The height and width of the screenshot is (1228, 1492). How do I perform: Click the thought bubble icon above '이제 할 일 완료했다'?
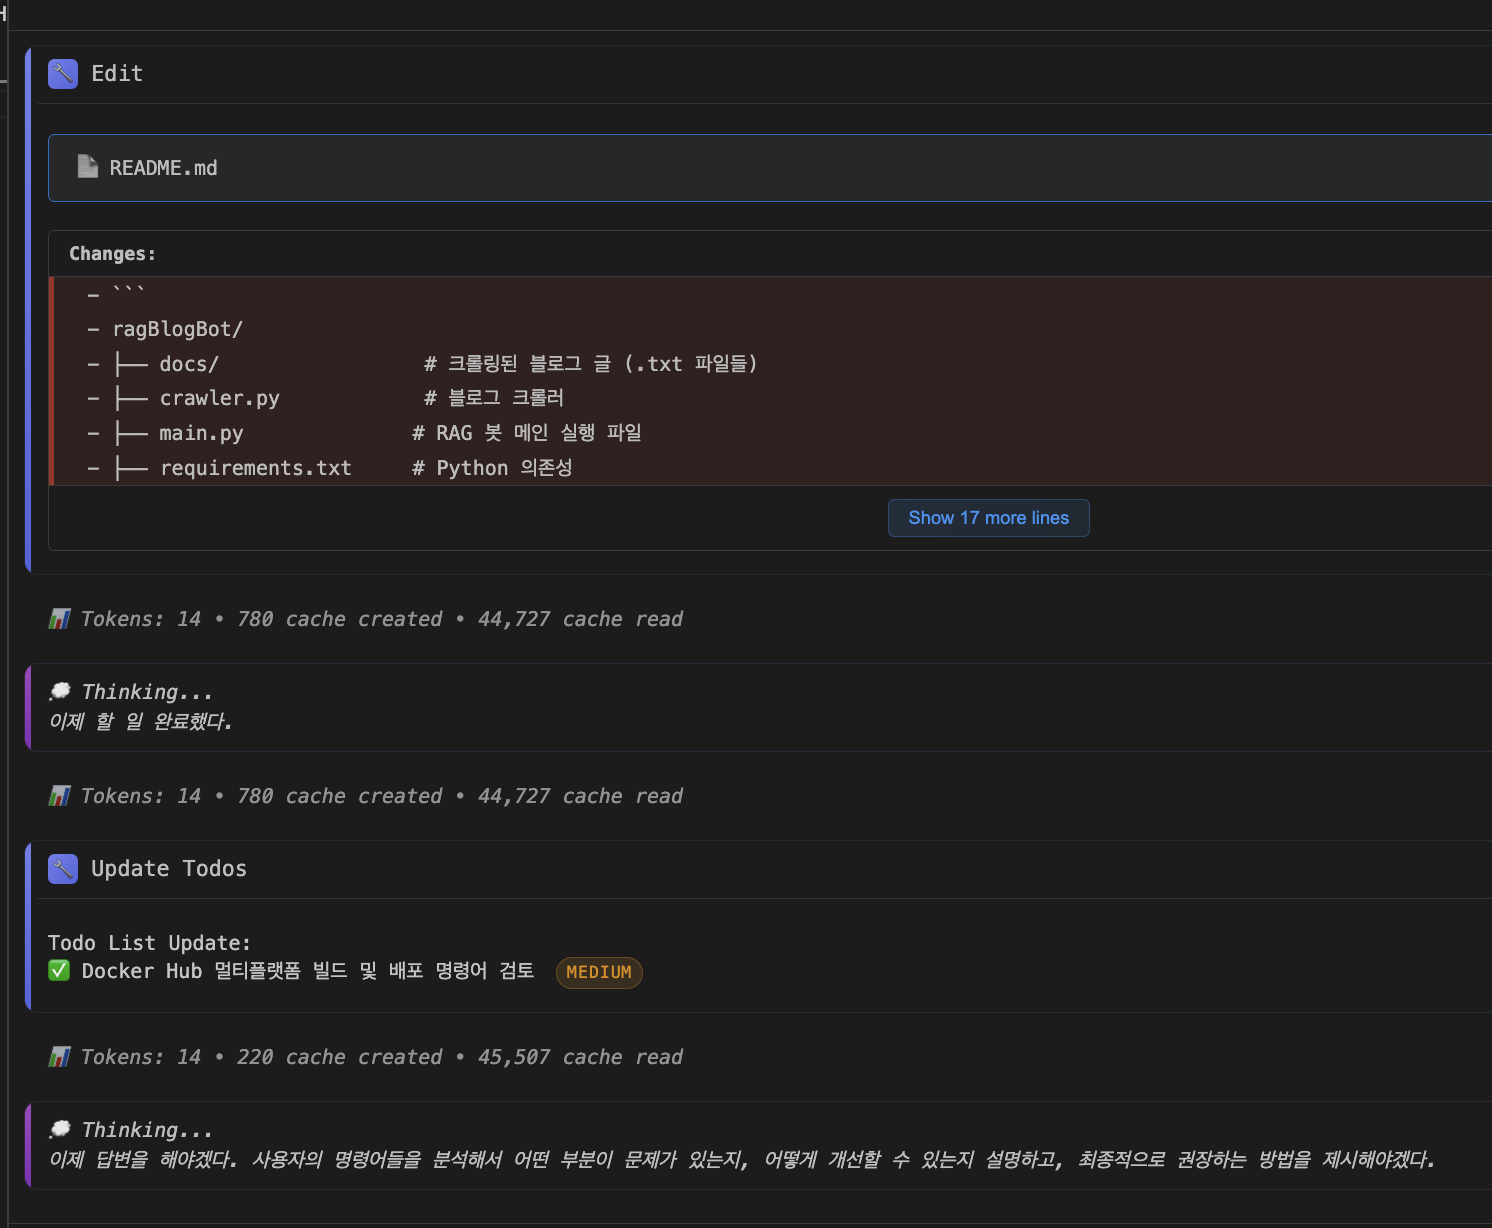click(x=60, y=691)
